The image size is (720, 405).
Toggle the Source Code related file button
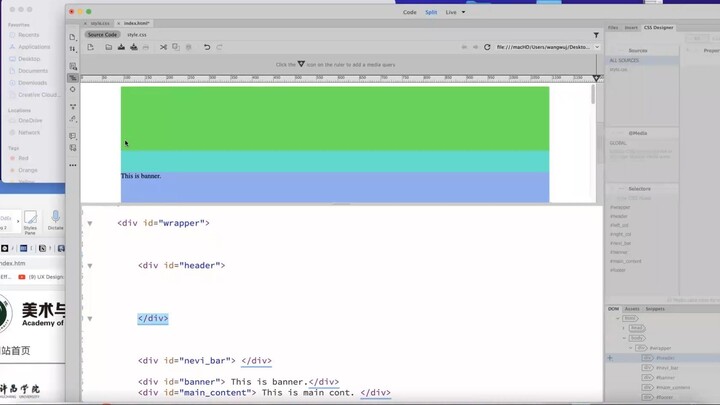click(x=102, y=35)
